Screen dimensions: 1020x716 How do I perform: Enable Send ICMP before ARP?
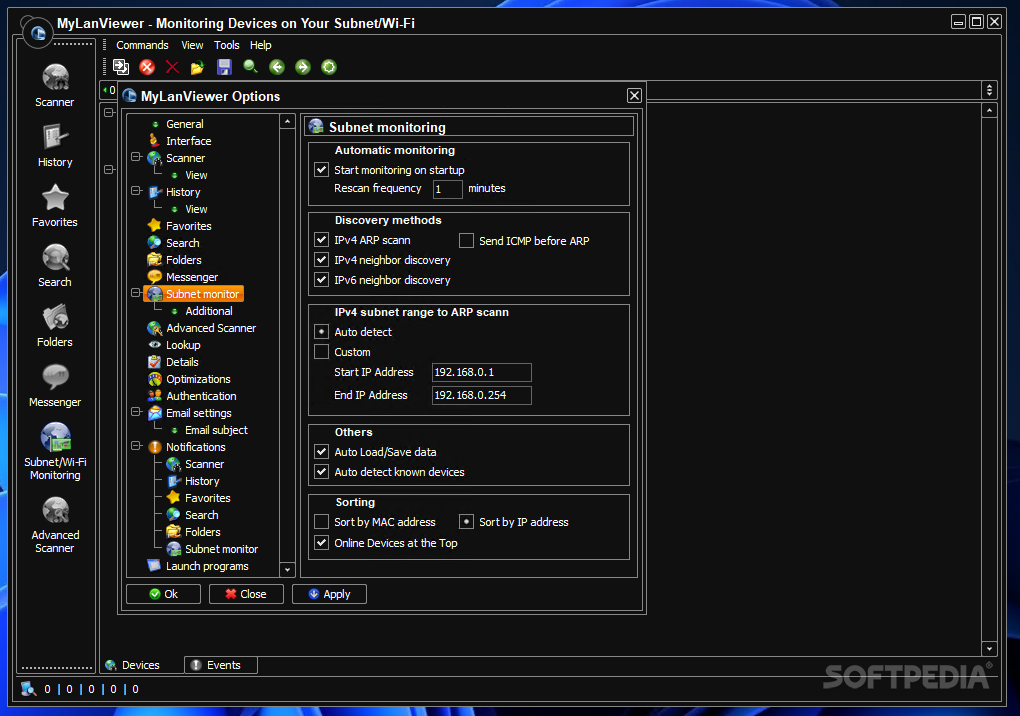pyautogui.click(x=466, y=241)
